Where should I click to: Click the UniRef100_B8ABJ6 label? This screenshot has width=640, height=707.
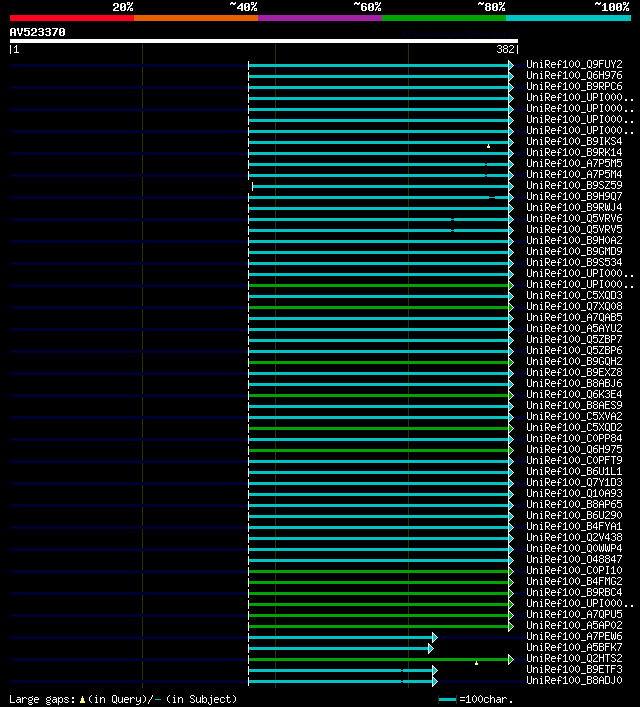click(x=574, y=383)
